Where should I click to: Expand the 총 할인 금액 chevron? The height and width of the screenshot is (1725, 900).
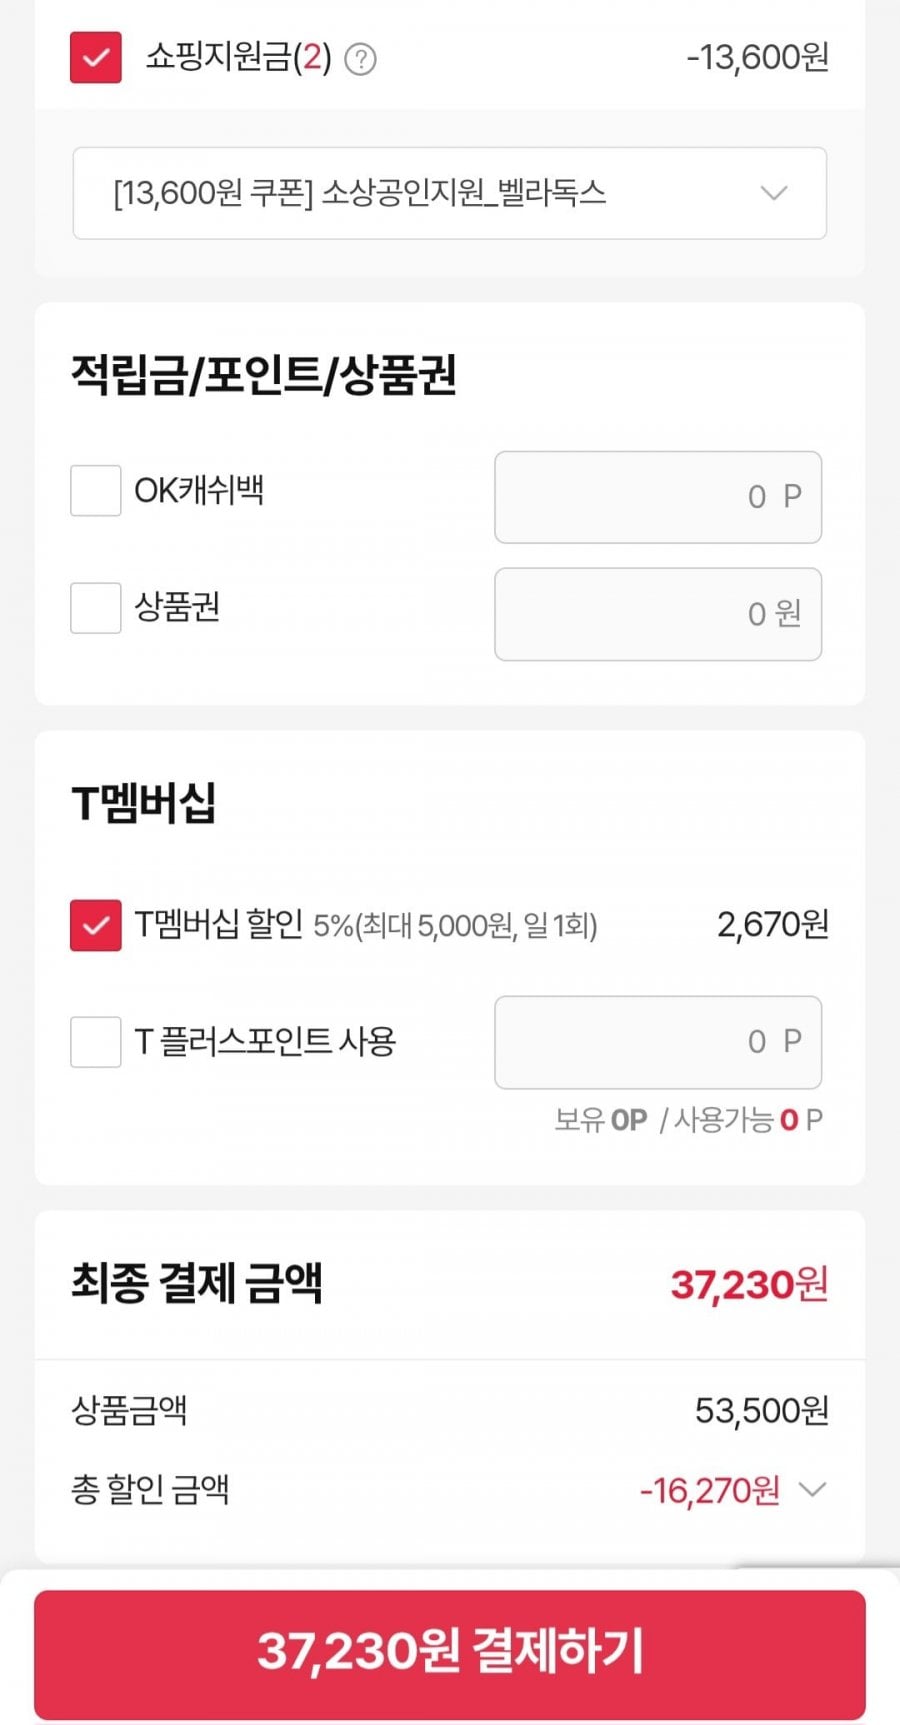(813, 1490)
